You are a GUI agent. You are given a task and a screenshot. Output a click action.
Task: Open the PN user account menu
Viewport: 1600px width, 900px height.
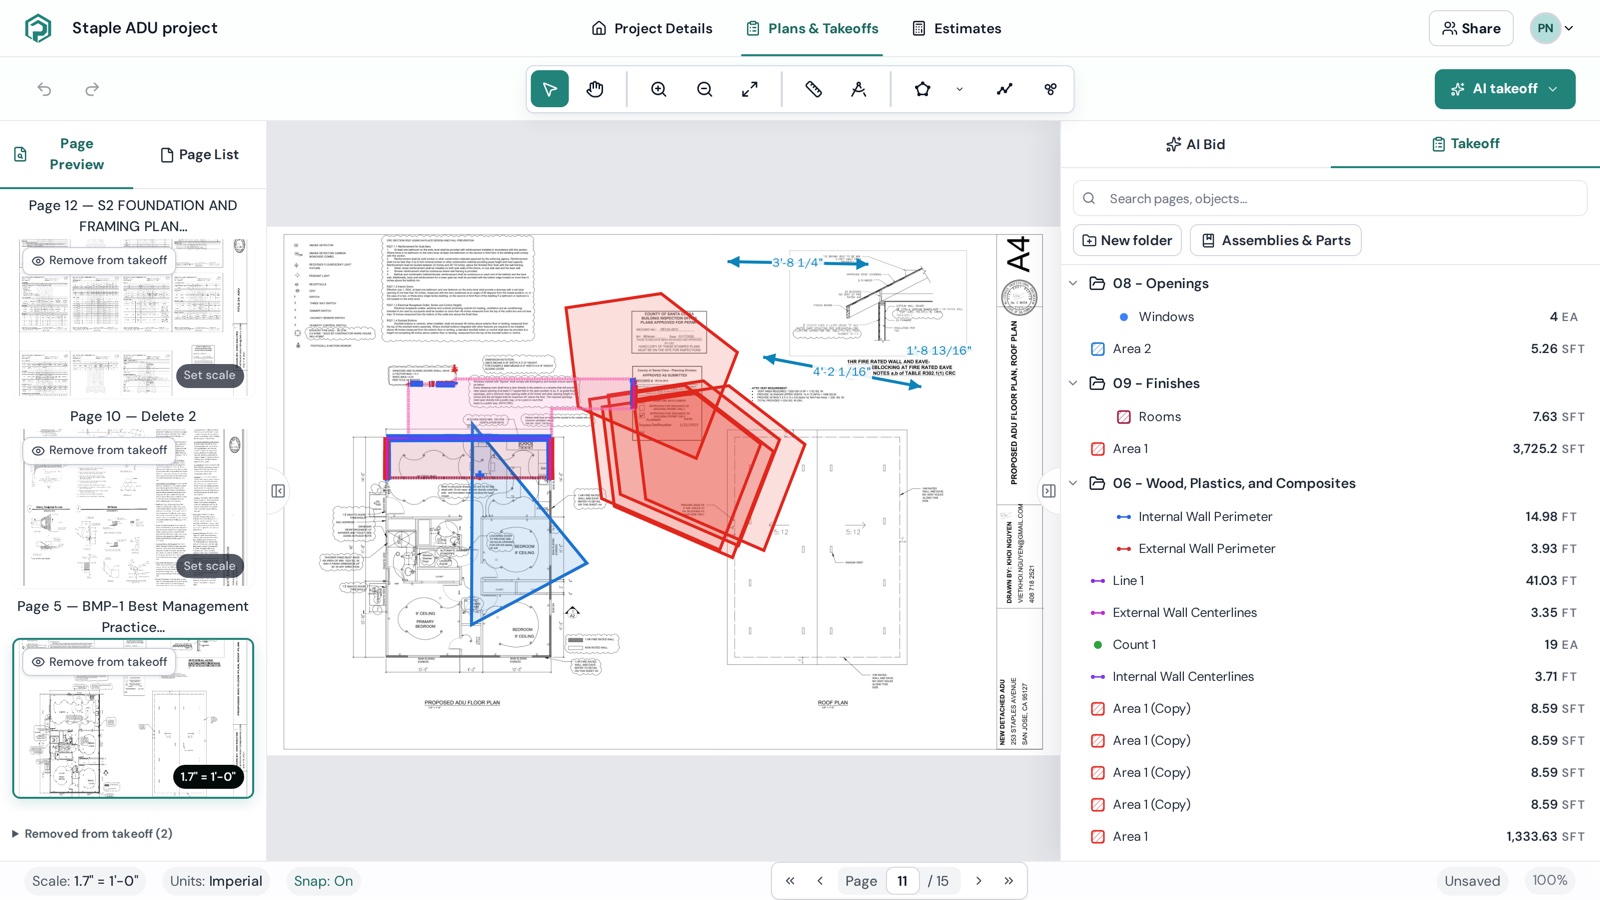point(1552,28)
